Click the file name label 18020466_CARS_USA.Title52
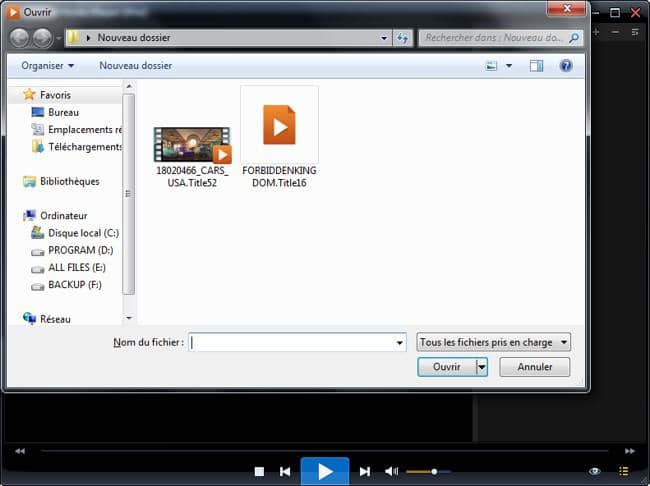This screenshot has height=486, width=650. tap(192, 177)
